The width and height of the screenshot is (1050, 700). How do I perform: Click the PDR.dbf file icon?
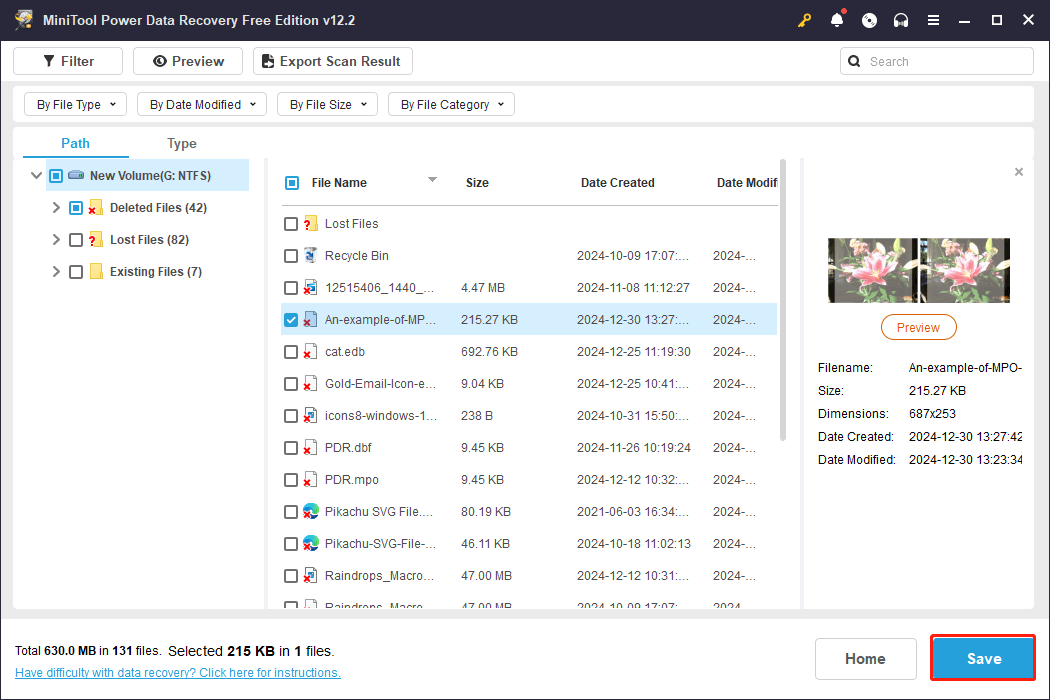[310, 447]
